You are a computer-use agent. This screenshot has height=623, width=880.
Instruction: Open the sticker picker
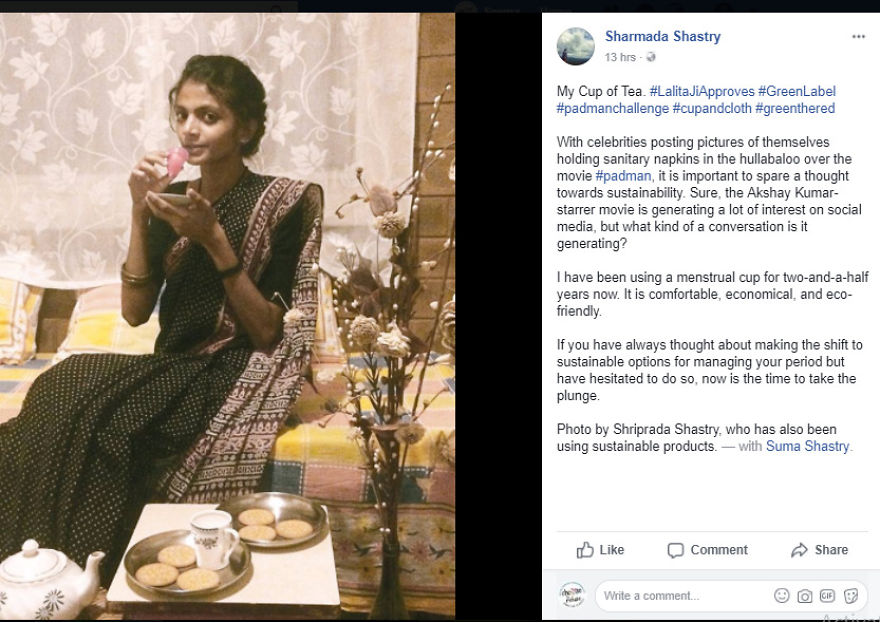851,596
